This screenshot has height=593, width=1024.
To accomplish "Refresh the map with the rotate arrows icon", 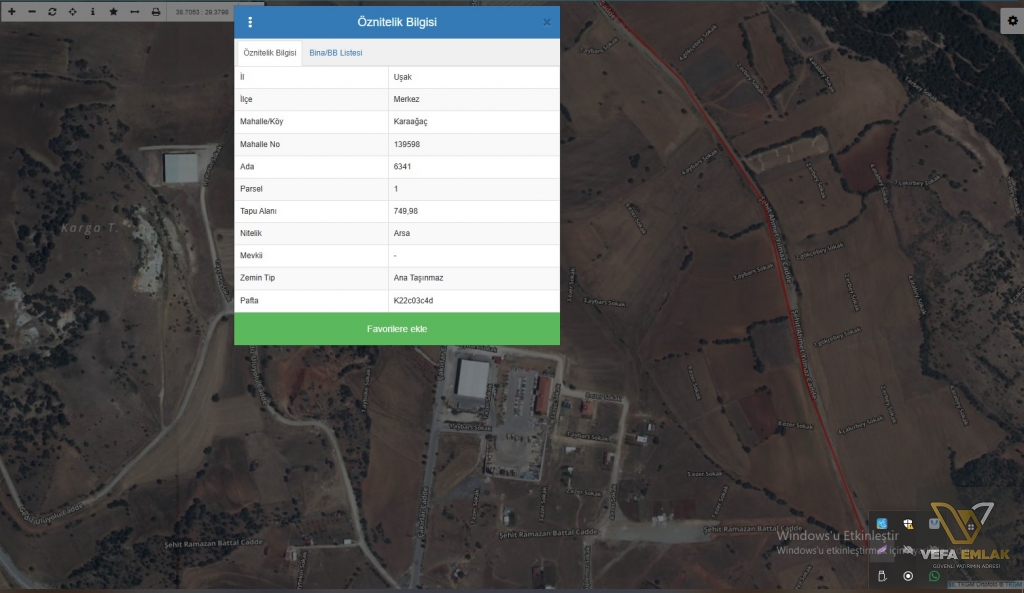I will tap(52, 11).
